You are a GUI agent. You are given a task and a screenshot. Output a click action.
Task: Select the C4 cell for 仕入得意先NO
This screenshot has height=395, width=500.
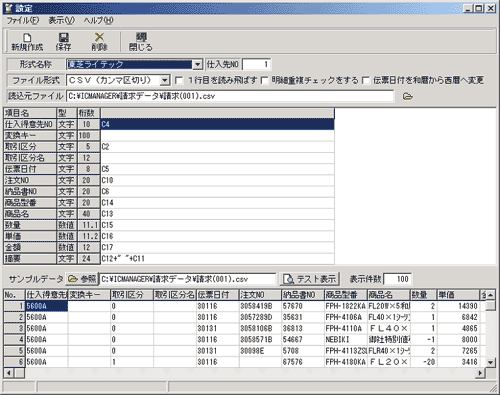(x=217, y=124)
